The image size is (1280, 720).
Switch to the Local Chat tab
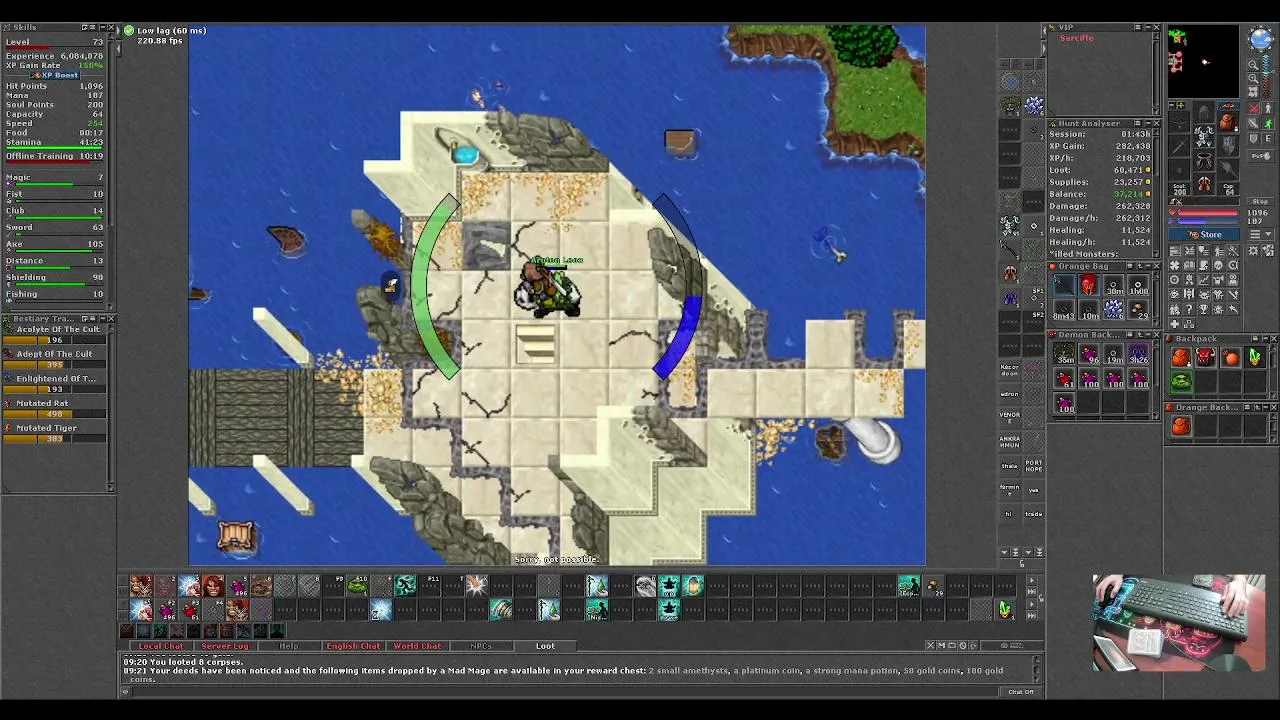click(x=161, y=646)
